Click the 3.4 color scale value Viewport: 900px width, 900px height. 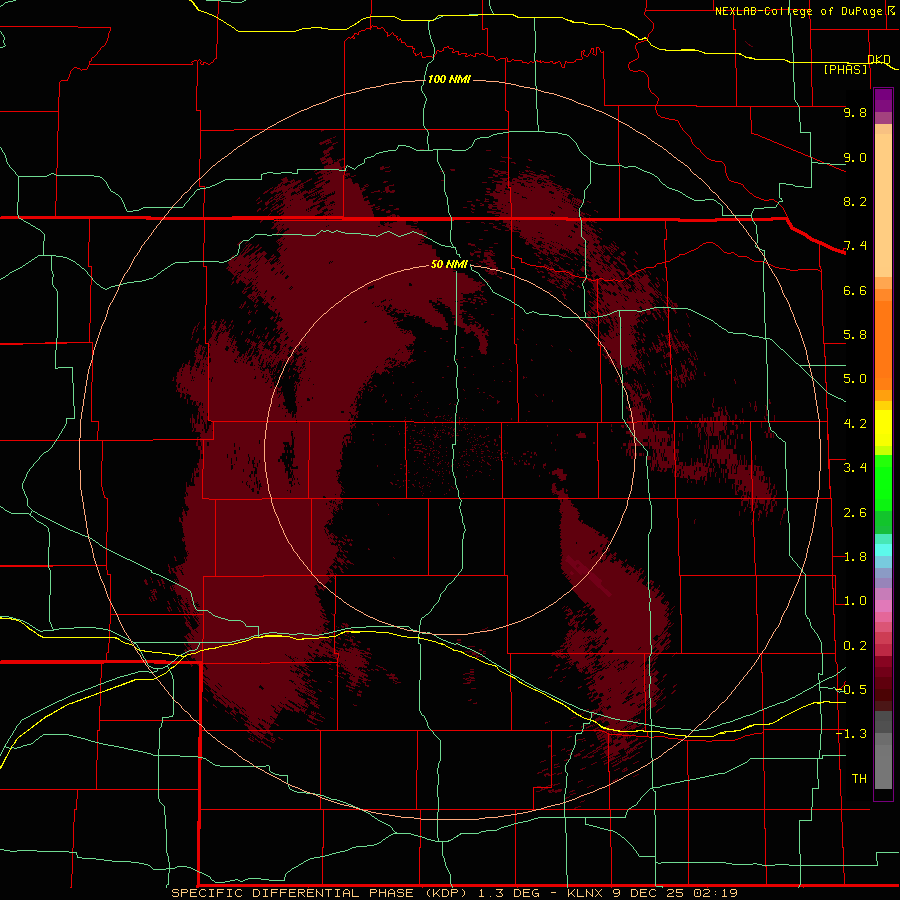click(x=855, y=468)
